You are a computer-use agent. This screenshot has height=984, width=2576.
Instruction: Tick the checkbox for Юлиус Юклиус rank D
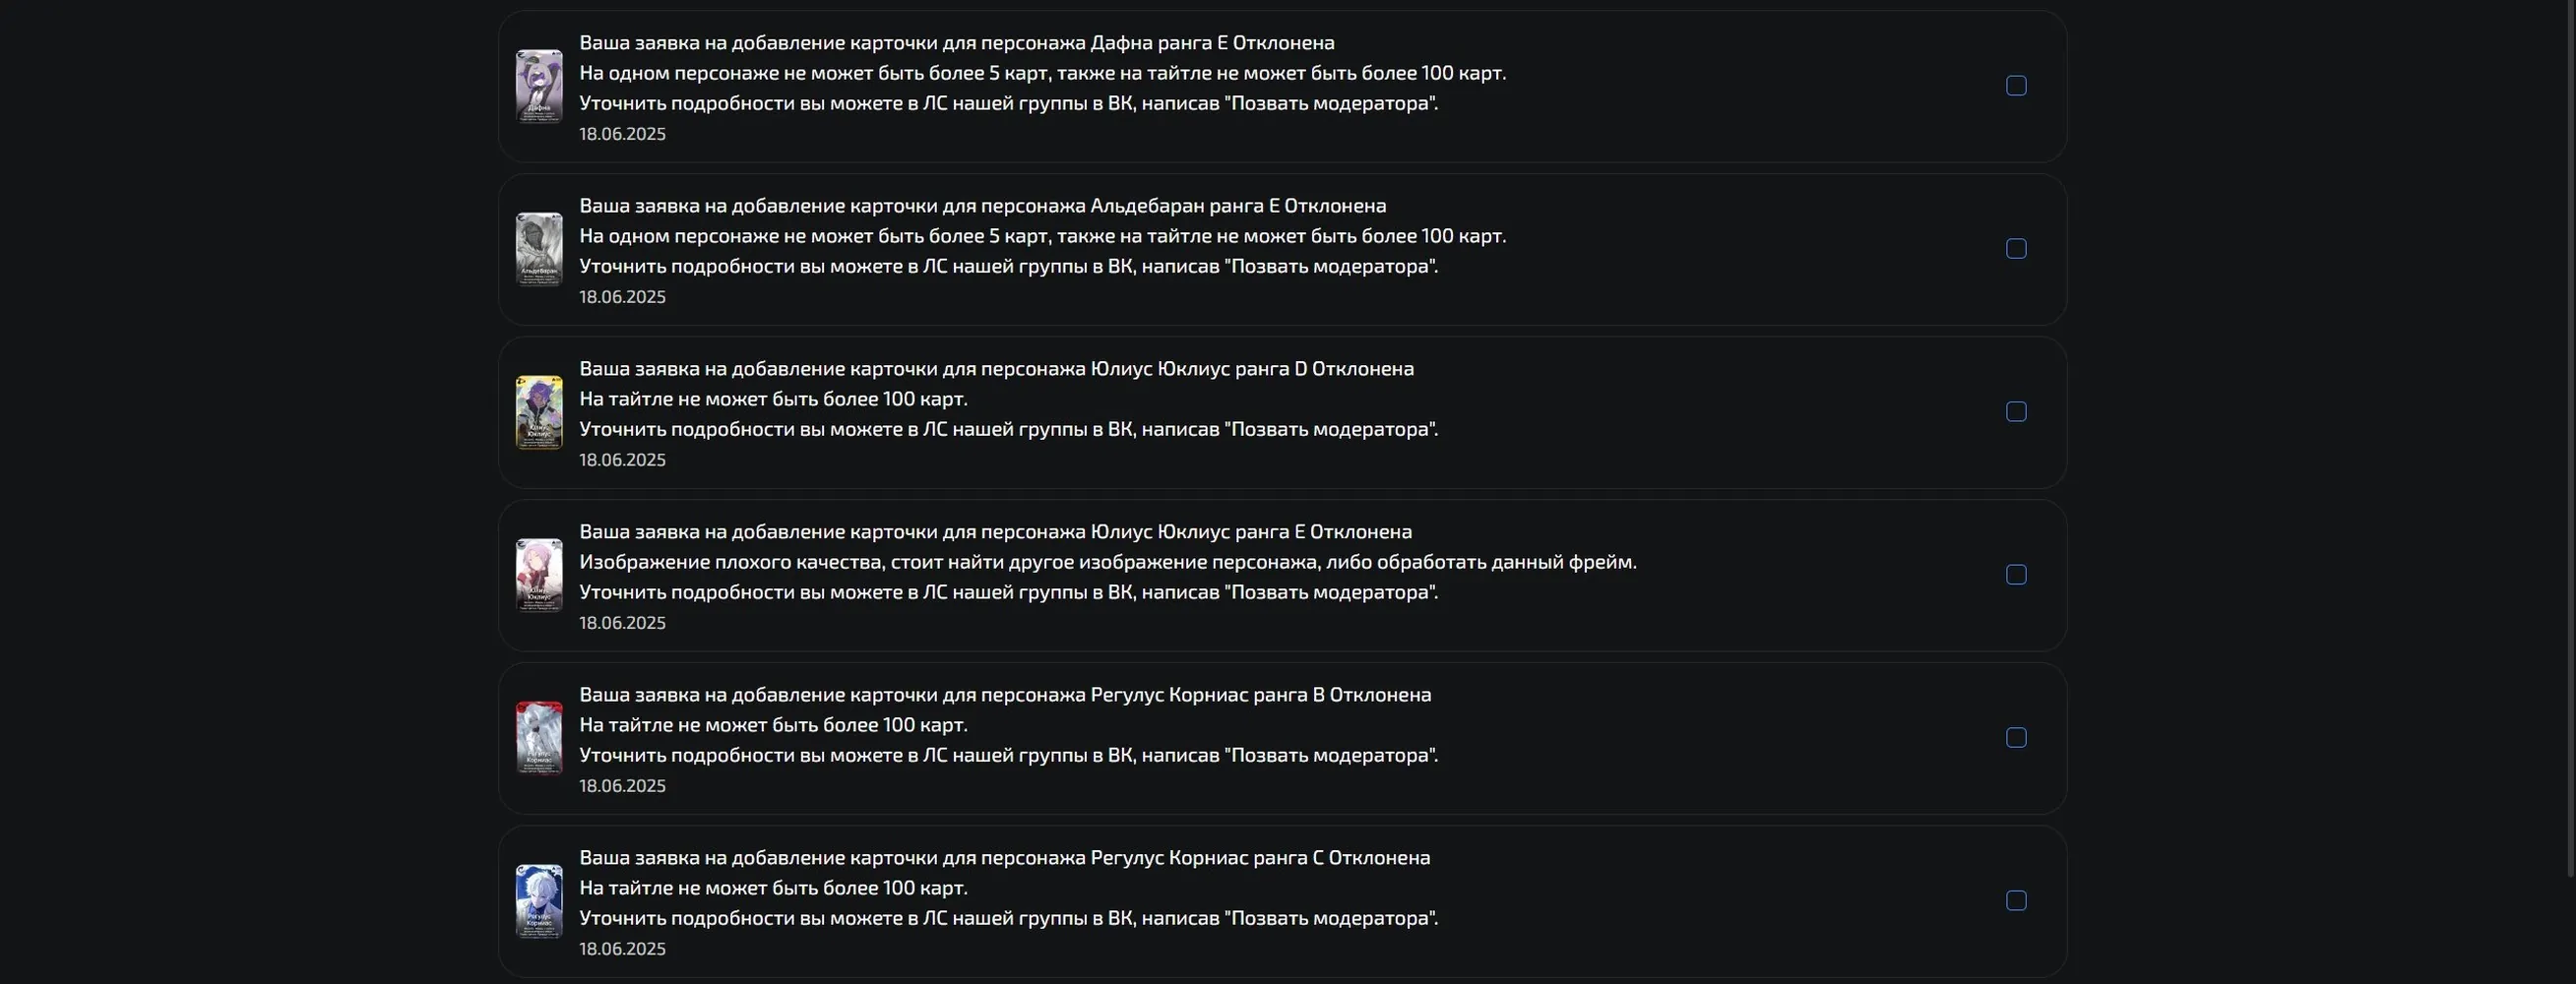[2016, 412]
